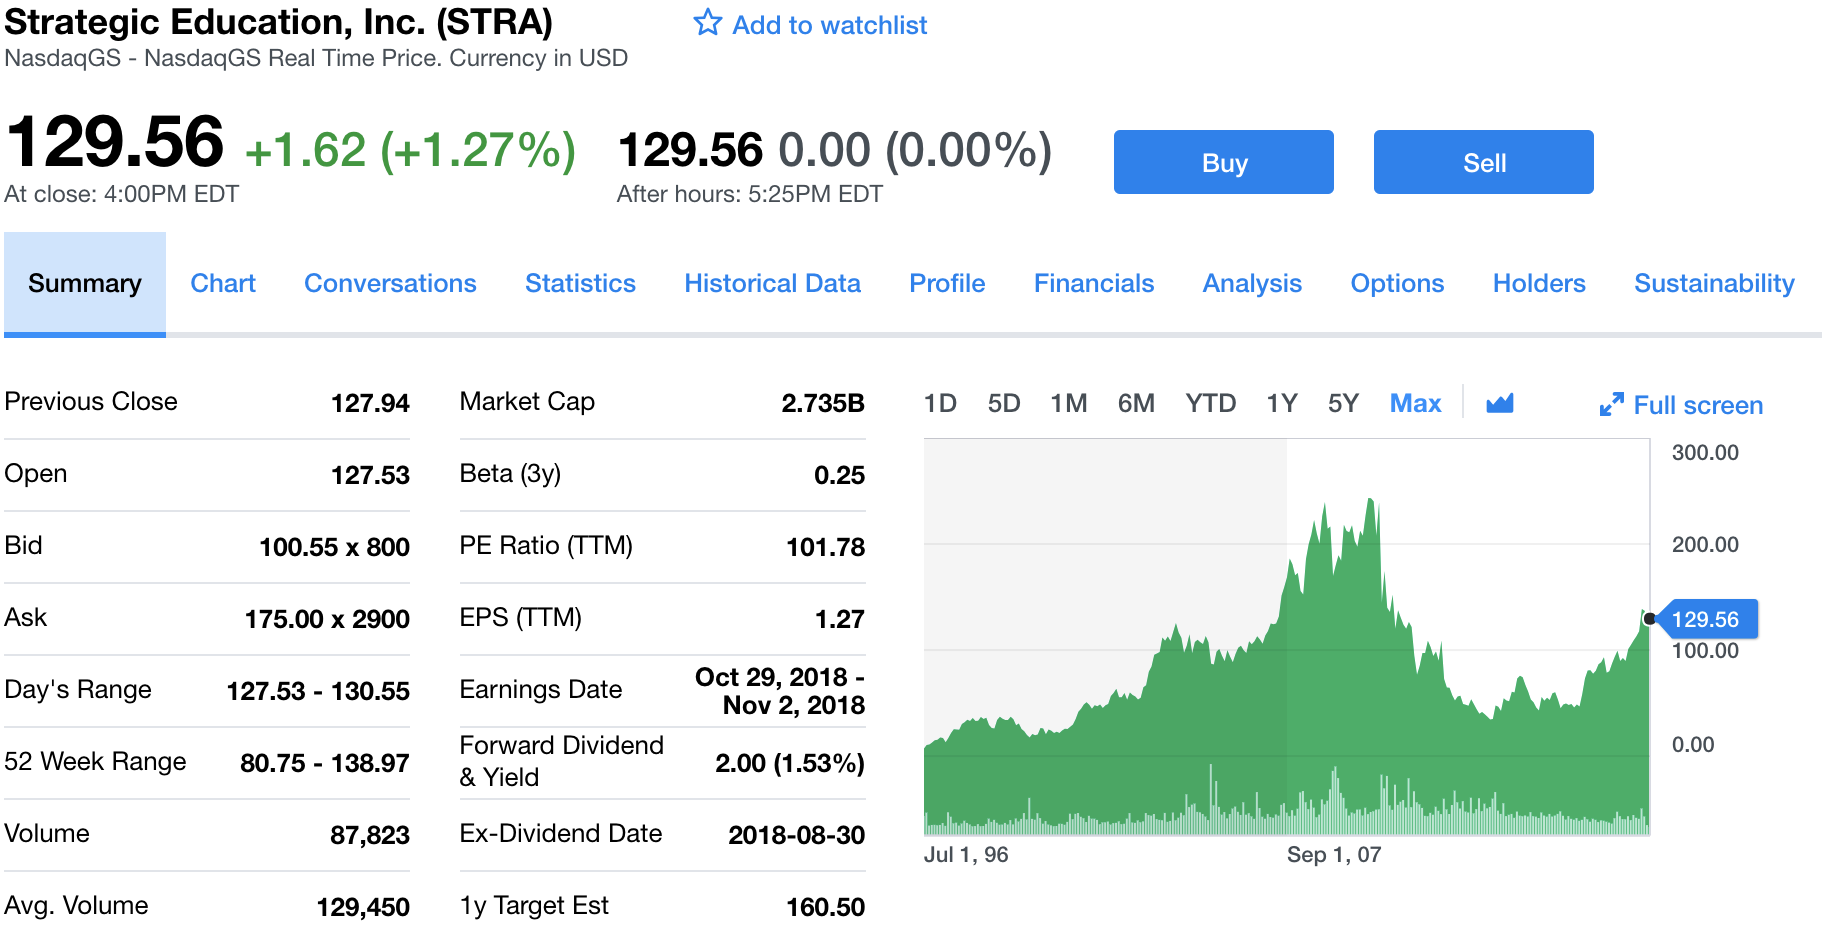1822x940 pixels.
Task: Click the Forward Dividend value 2.00 (1.53%)
Action: coord(790,763)
